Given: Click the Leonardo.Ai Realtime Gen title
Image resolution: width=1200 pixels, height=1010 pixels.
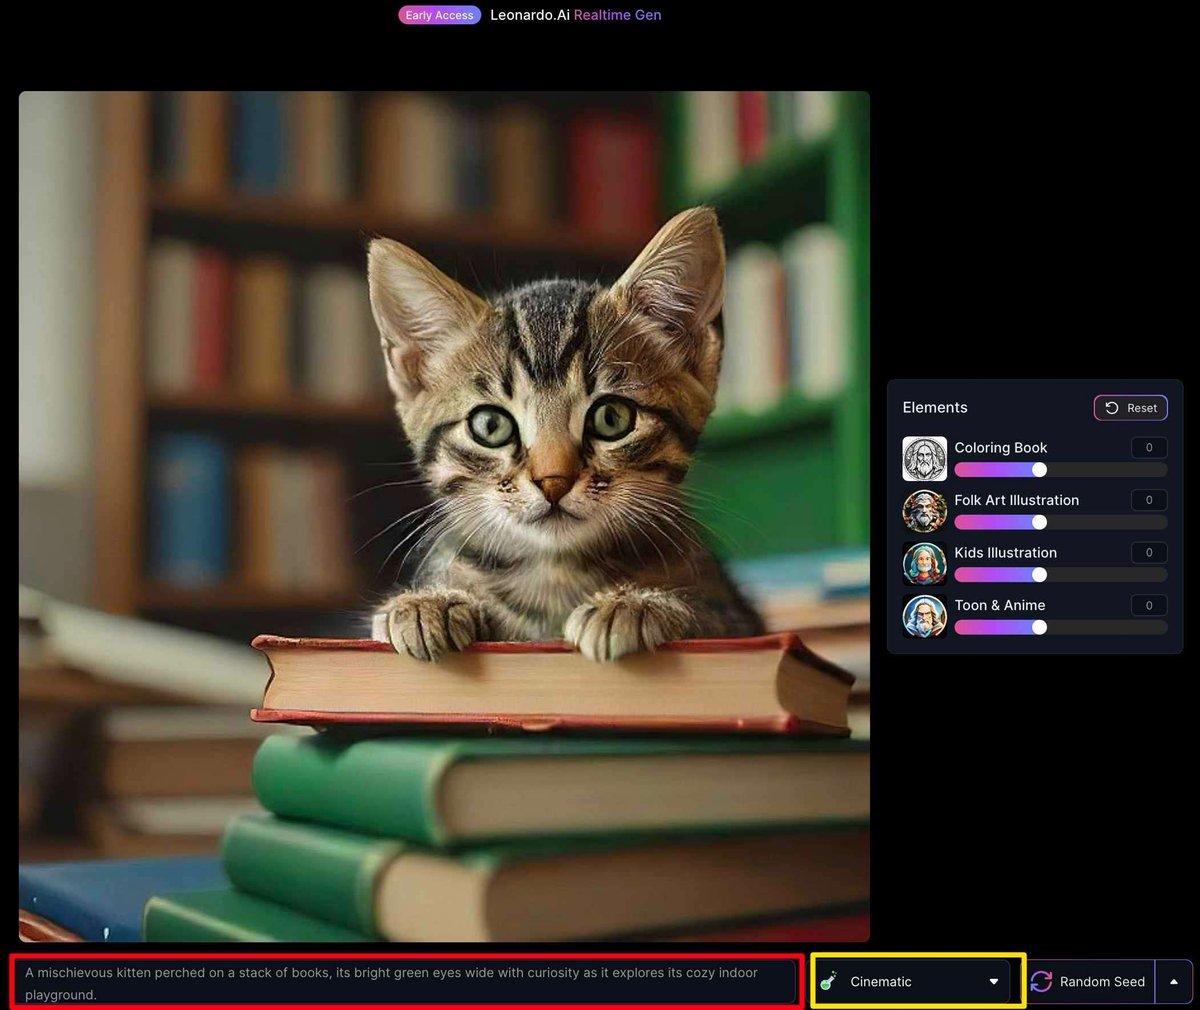Looking at the screenshot, I should [575, 15].
